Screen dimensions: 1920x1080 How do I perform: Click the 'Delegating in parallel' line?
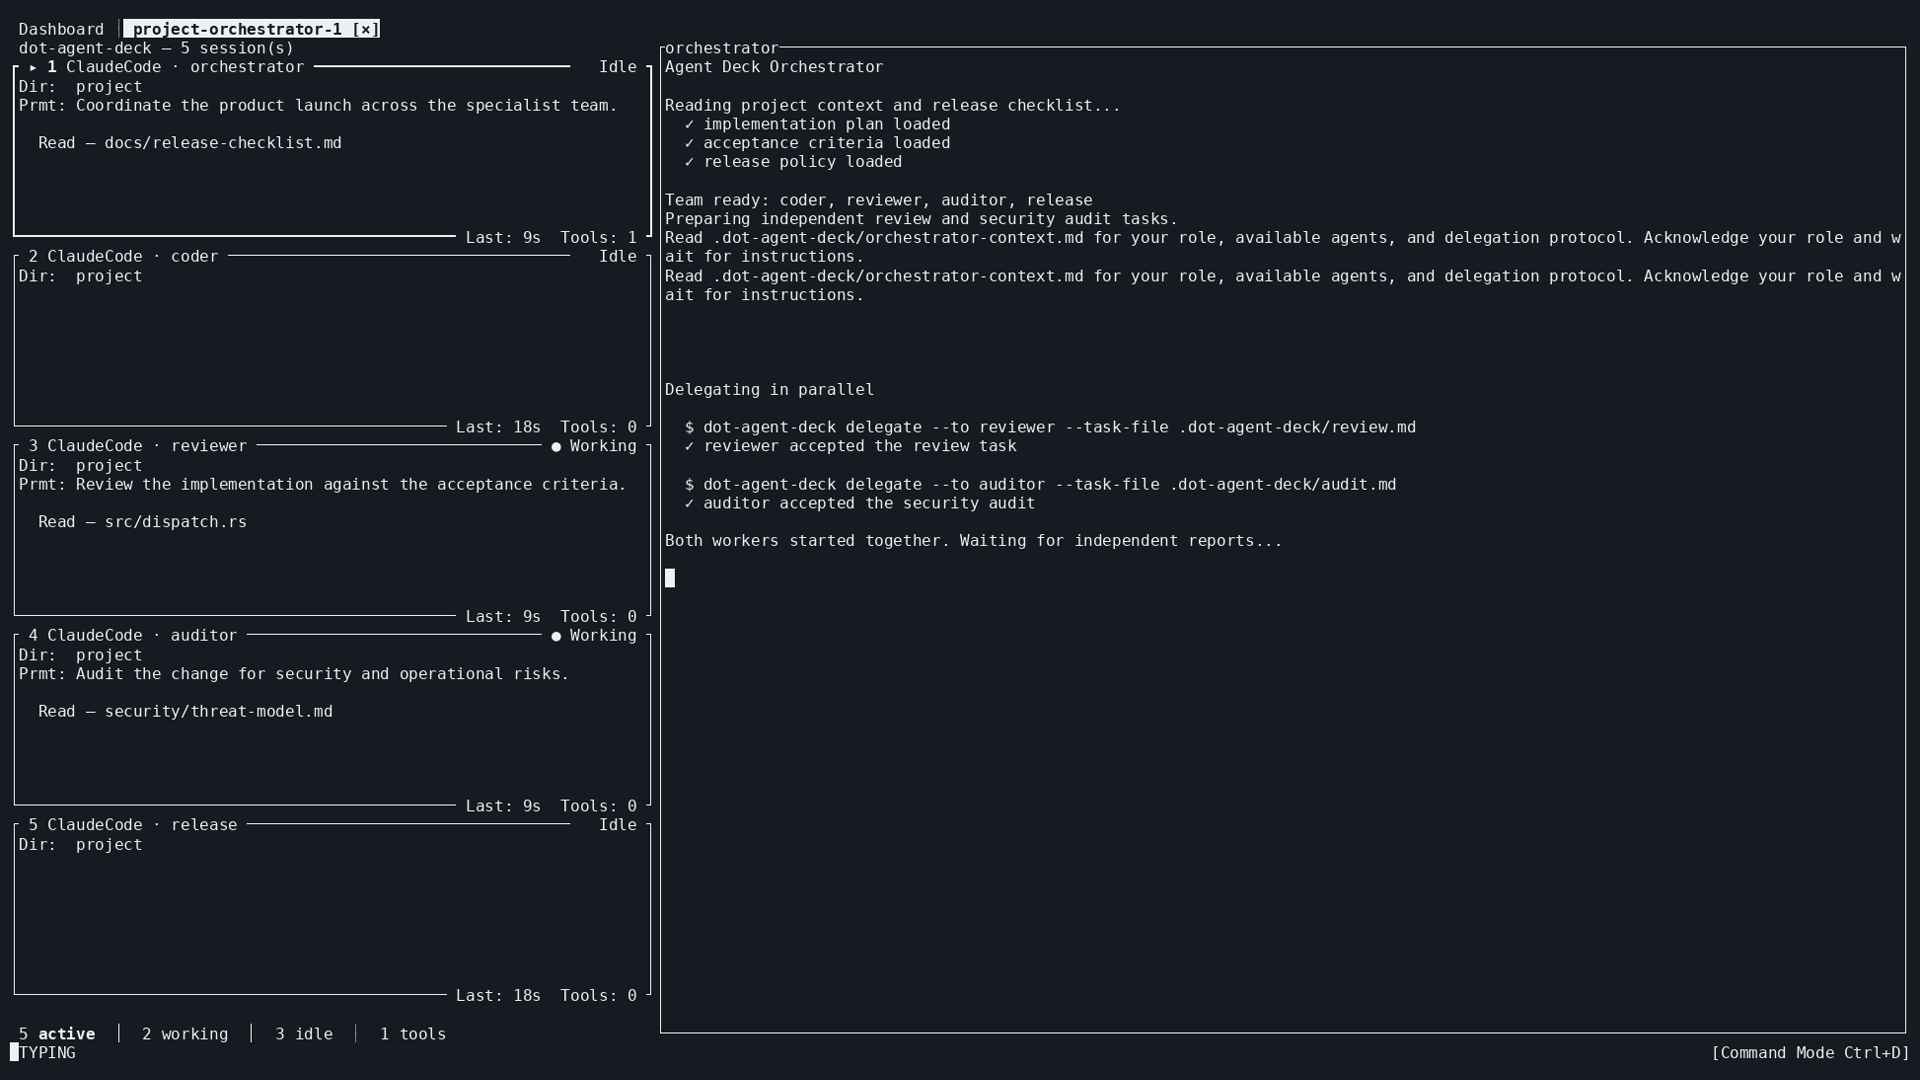(x=769, y=390)
